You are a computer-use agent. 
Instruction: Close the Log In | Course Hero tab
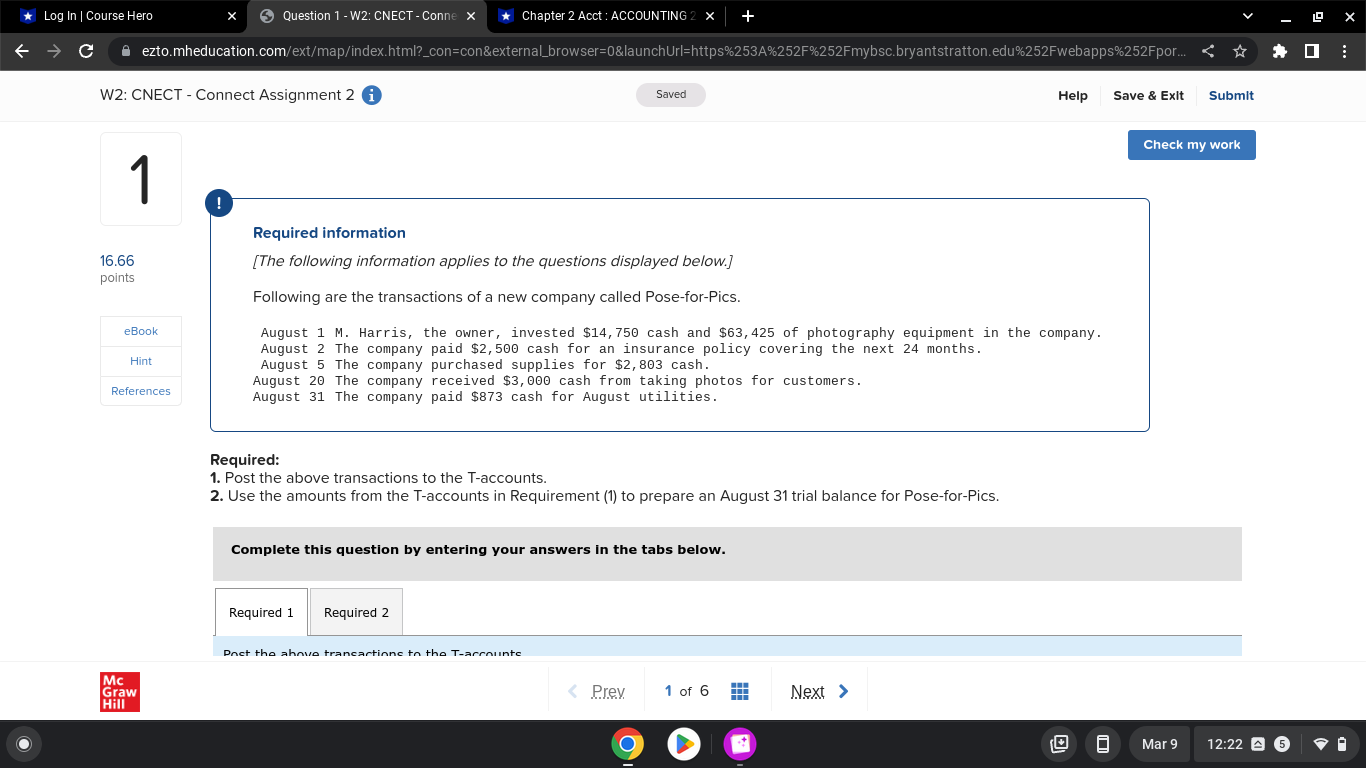(232, 16)
